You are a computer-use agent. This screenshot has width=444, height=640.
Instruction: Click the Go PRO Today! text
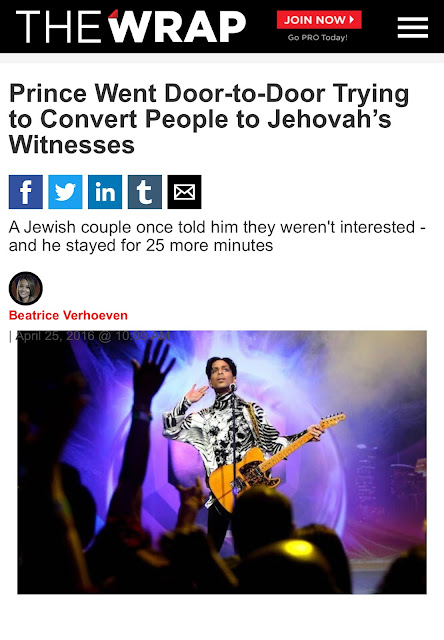tap(317, 38)
